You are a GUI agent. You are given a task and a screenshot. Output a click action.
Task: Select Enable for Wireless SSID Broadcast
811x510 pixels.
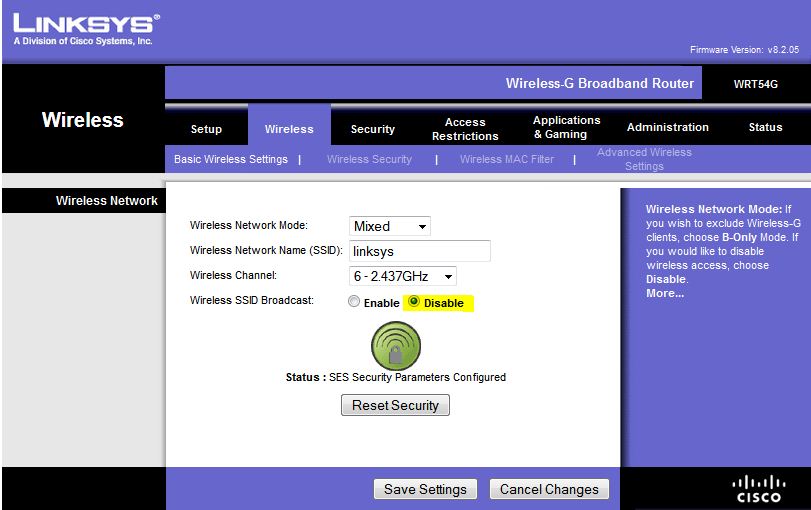(354, 302)
